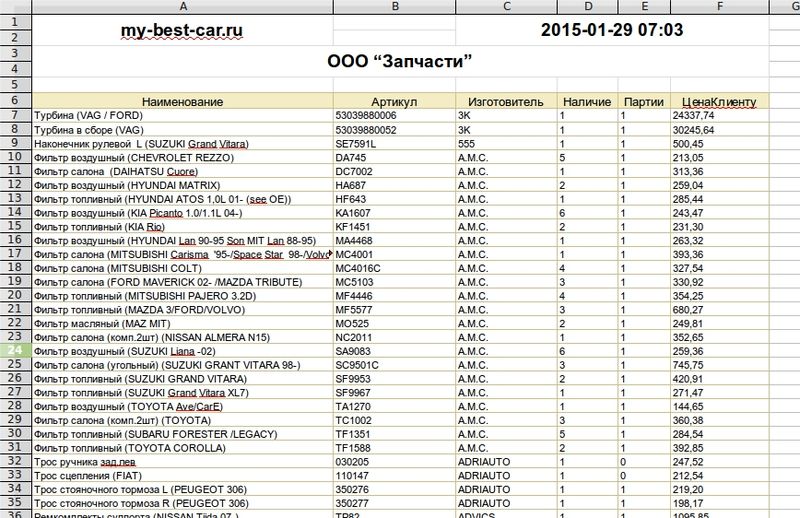Select cell Турбина в сборе (VAG)
Screen dimensions: 800x518
tap(183, 130)
